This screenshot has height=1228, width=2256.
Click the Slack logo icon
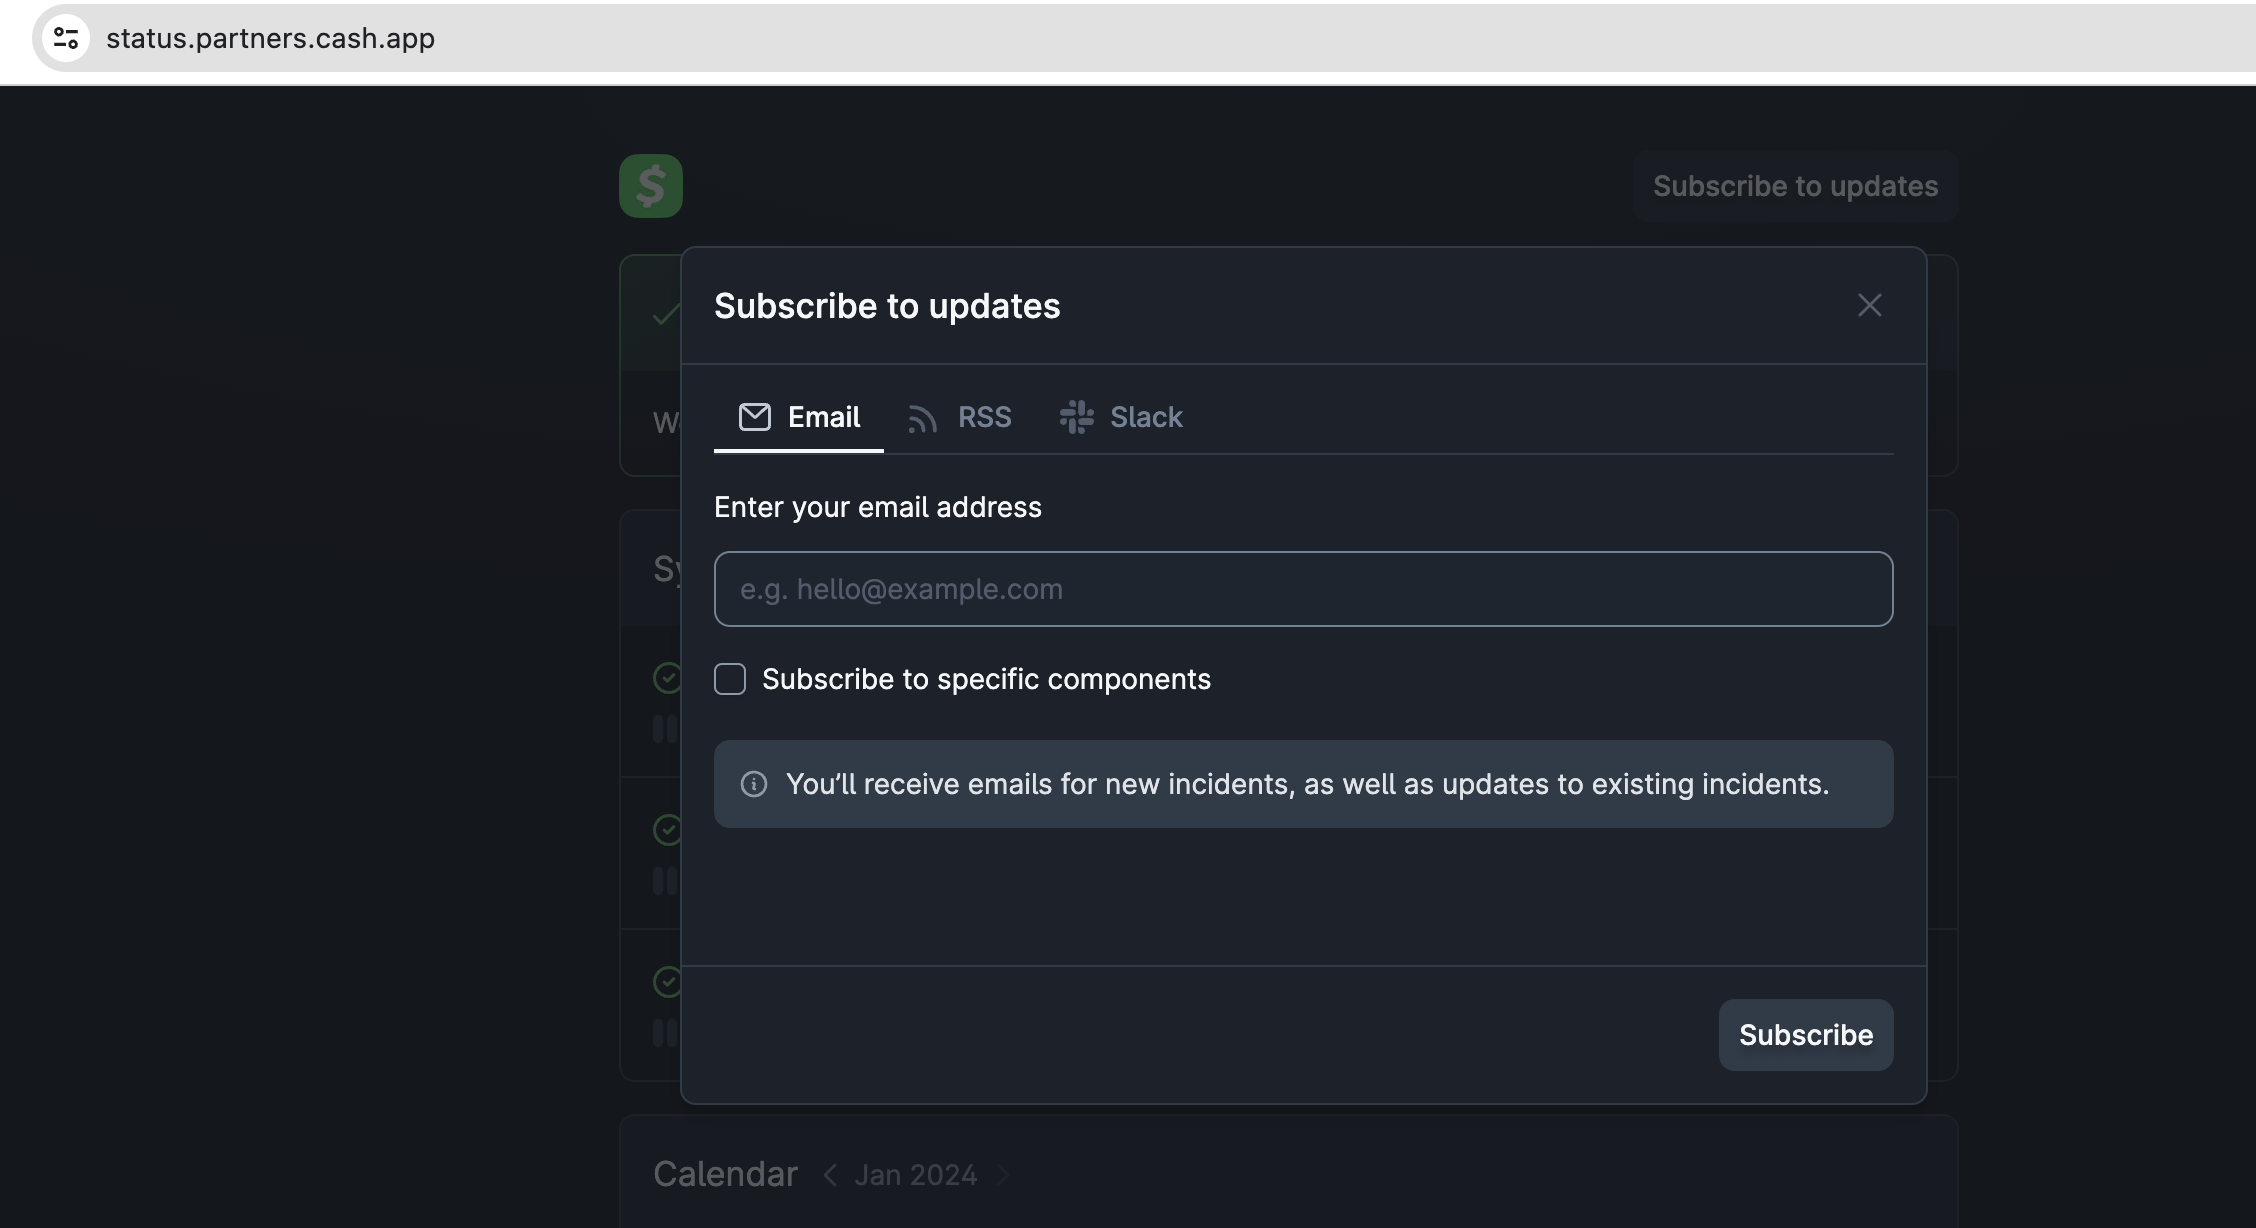(1076, 417)
